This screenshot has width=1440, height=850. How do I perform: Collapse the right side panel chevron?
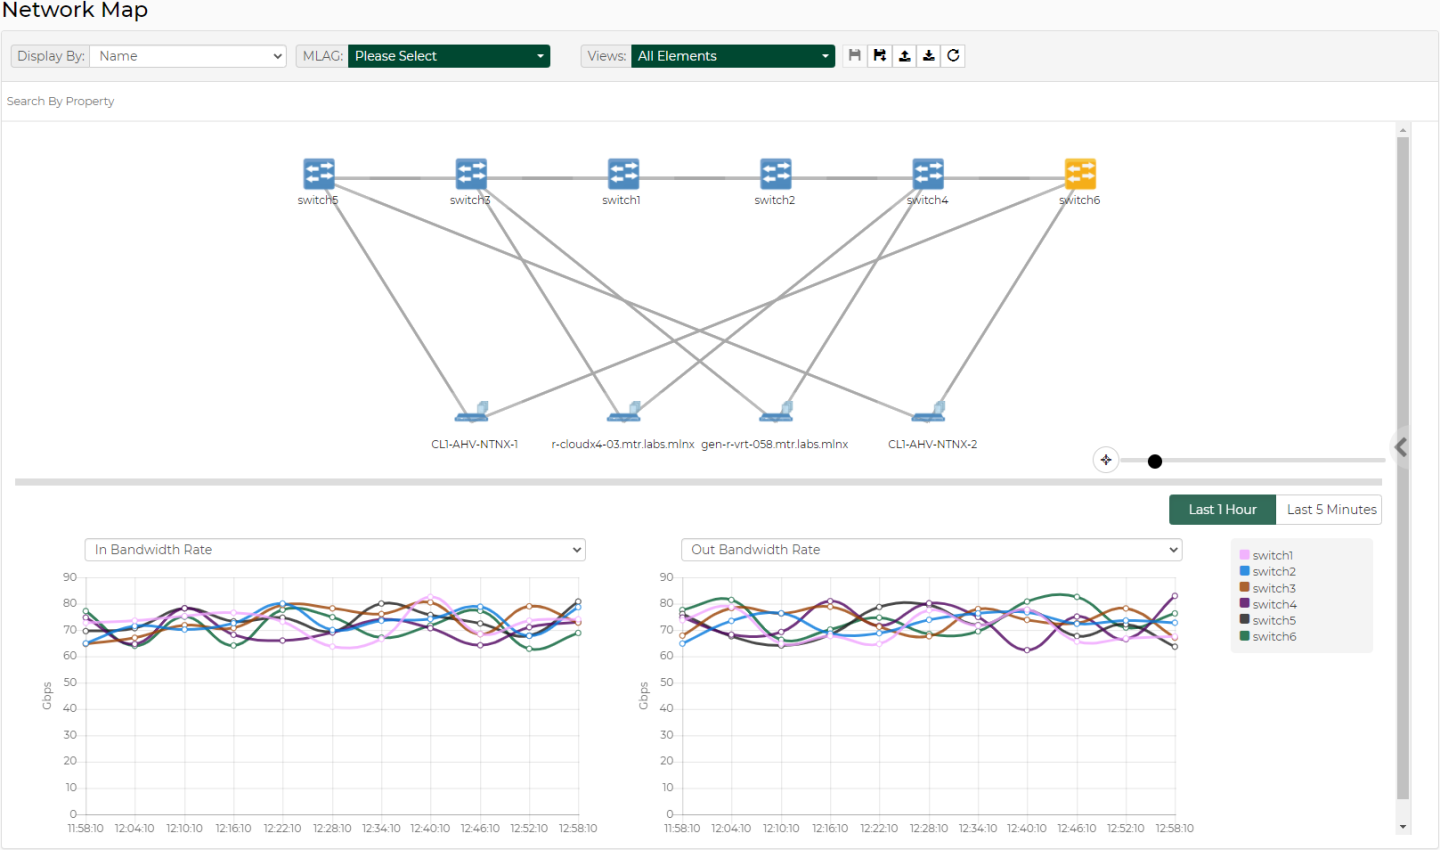click(x=1401, y=447)
